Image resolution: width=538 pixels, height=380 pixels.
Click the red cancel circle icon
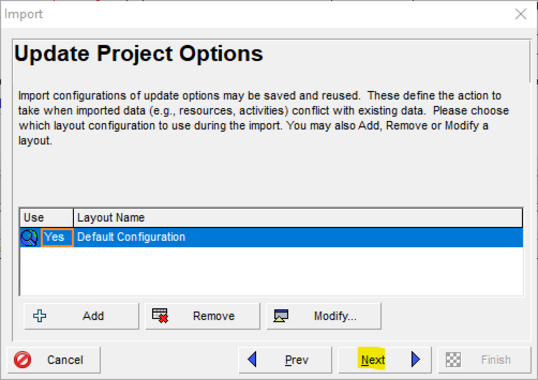pyautogui.click(x=23, y=360)
